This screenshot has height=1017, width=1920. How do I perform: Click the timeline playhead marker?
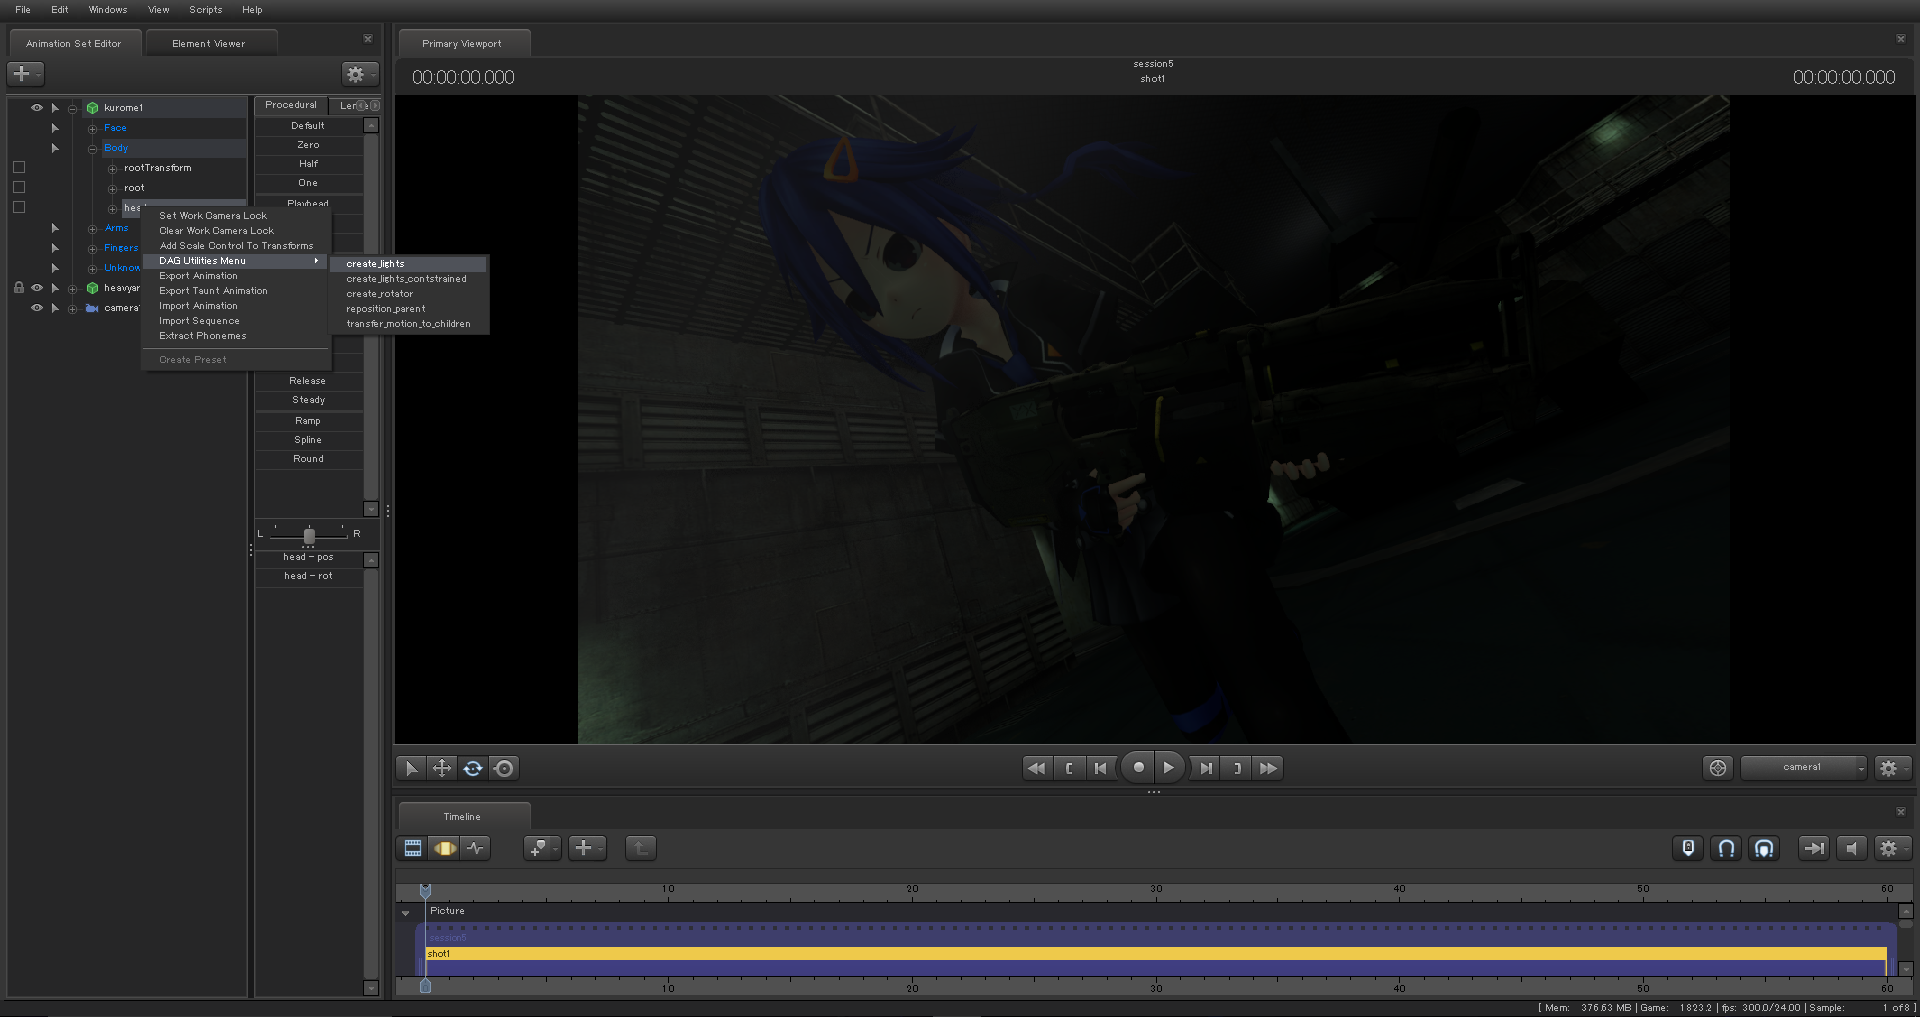425,890
